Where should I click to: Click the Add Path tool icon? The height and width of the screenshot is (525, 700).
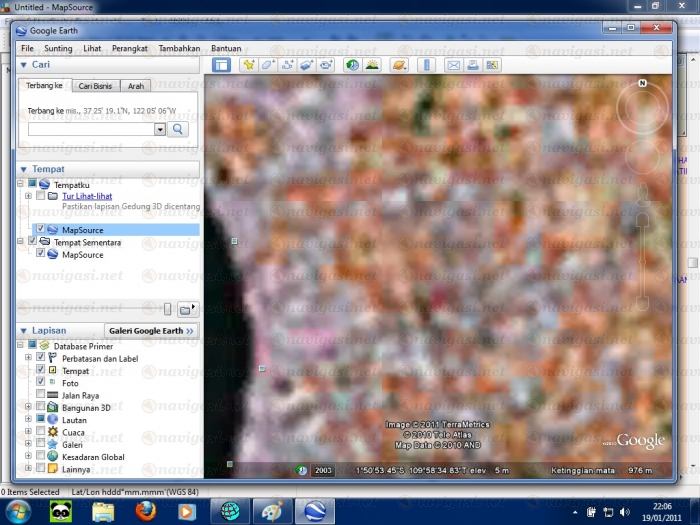[x=287, y=65]
